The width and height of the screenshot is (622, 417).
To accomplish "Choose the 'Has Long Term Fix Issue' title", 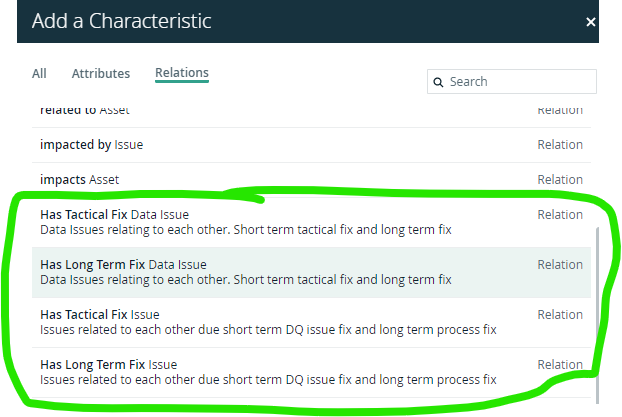I will pos(109,365).
